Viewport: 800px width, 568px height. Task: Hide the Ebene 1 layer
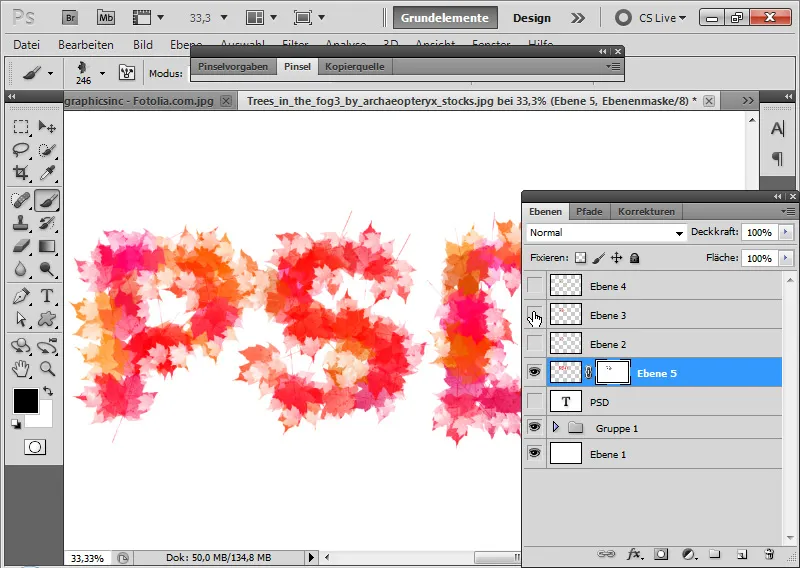pos(534,453)
